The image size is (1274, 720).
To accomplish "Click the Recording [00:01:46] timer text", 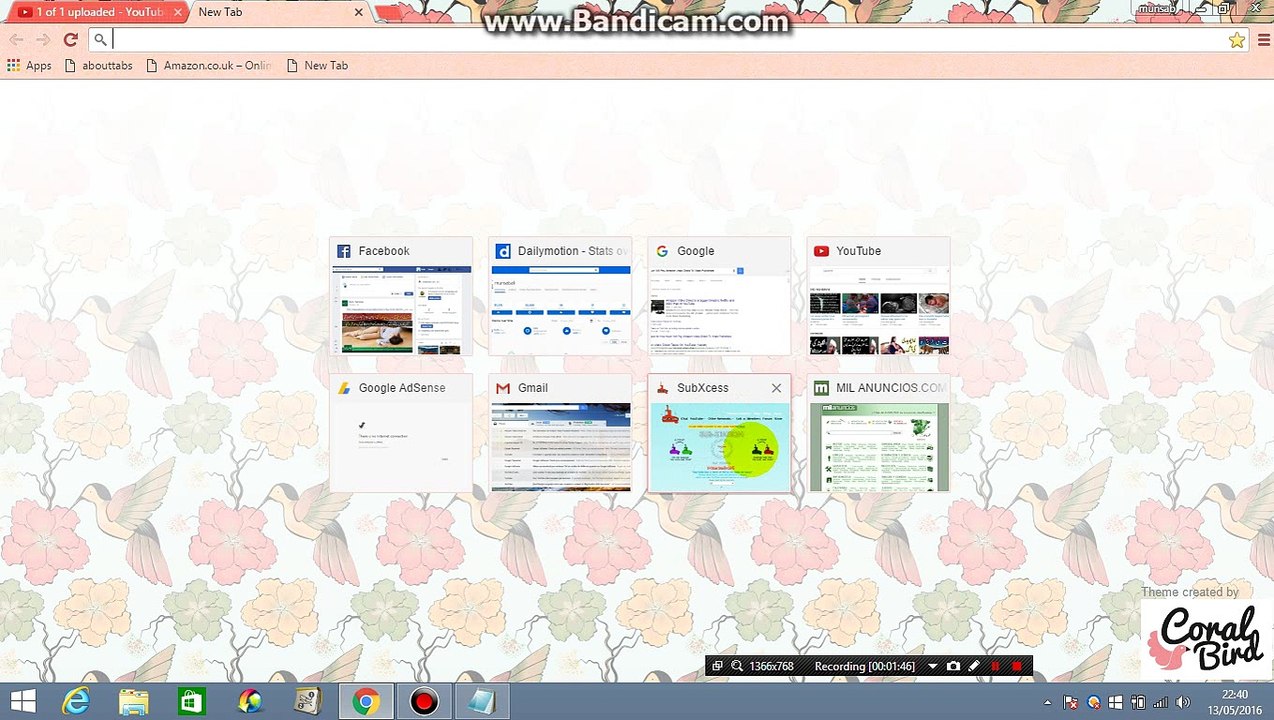I will 865,666.
